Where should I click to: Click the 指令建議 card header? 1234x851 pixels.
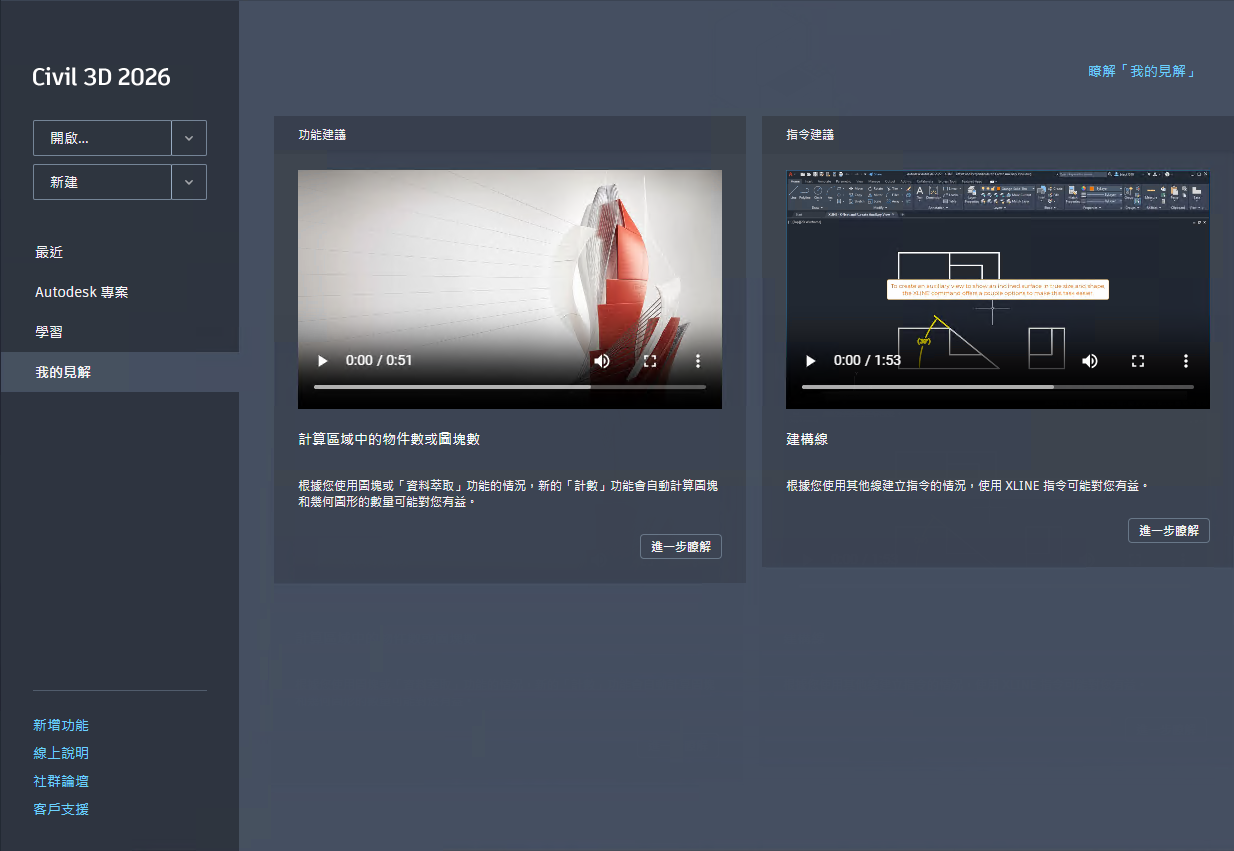pos(998,135)
